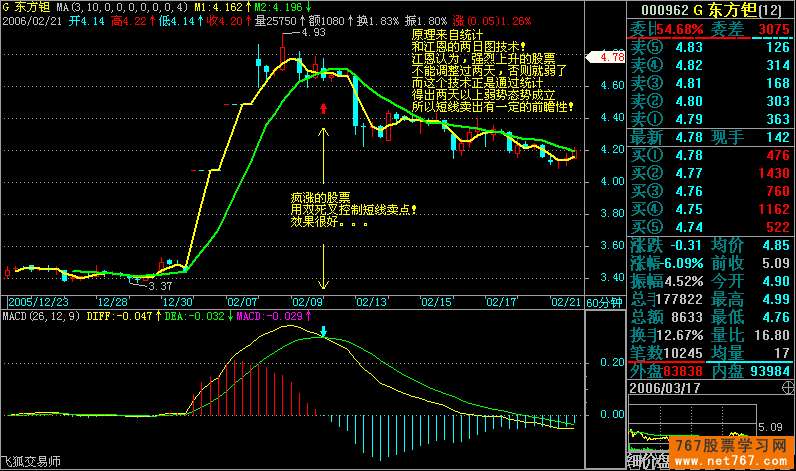Click the 4.93 peak price label

(313, 32)
